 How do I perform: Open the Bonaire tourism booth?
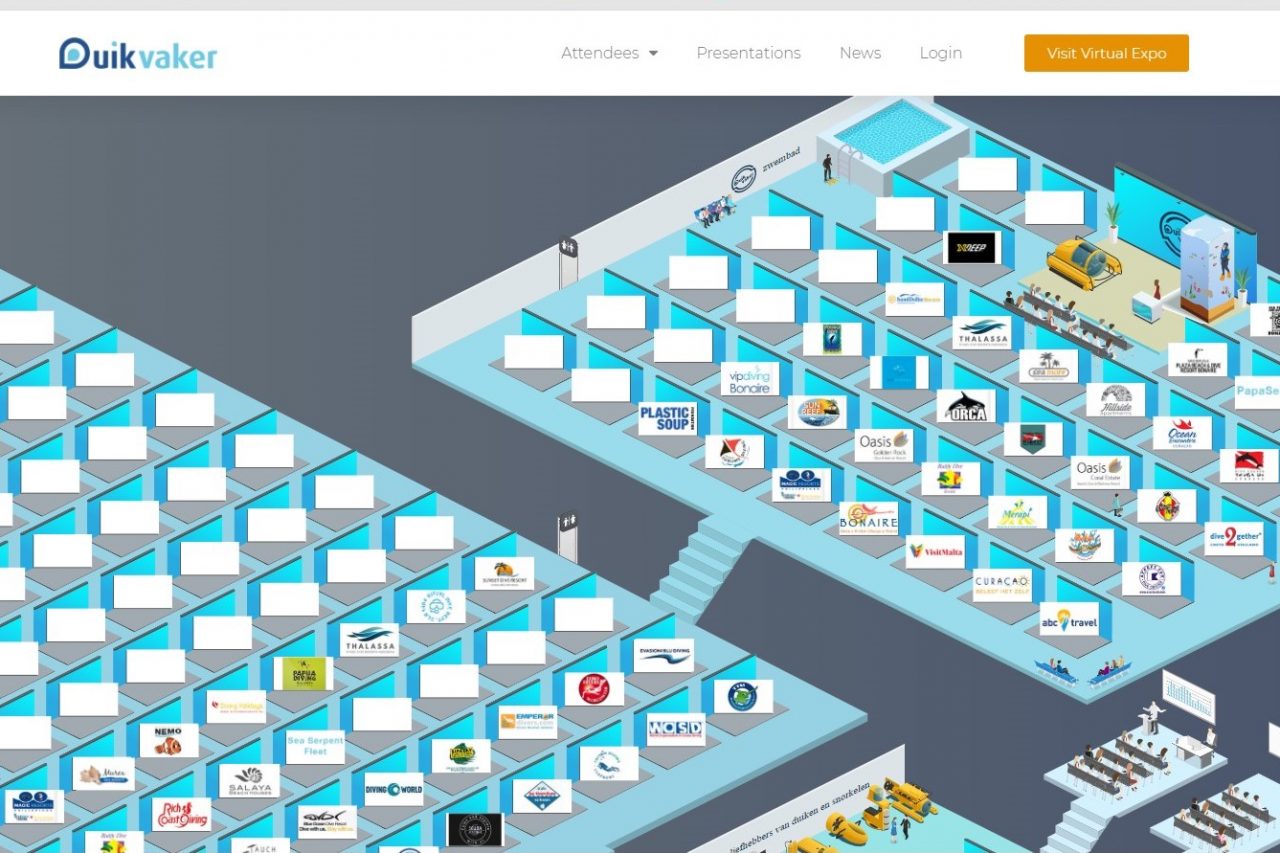(x=868, y=518)
